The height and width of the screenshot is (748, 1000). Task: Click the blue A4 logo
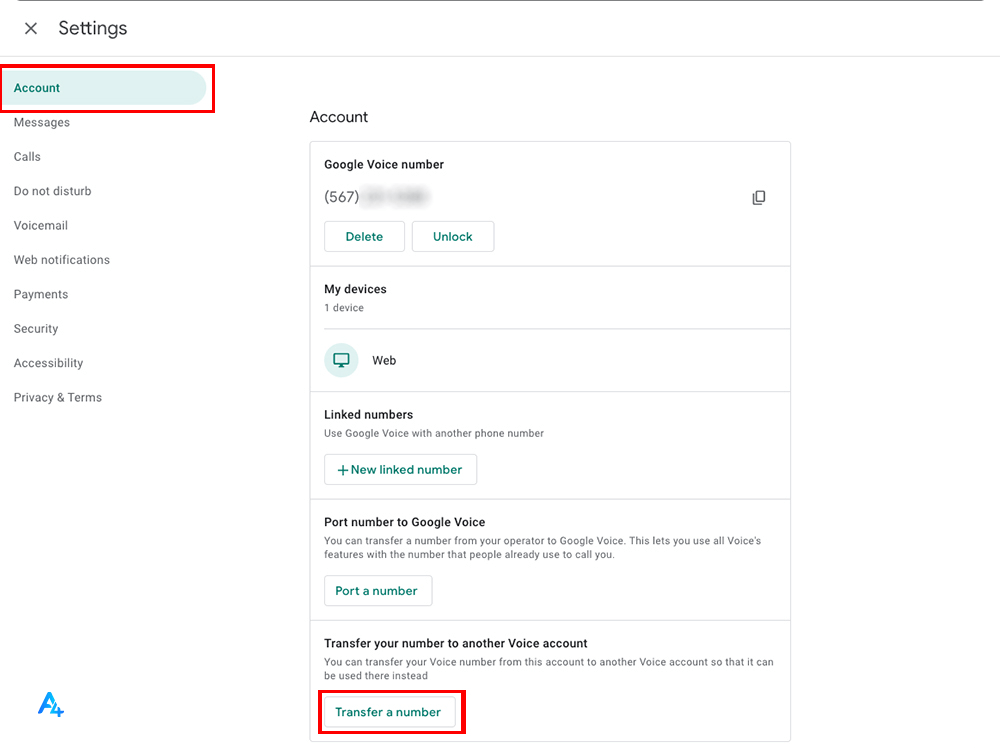[51, 705]
